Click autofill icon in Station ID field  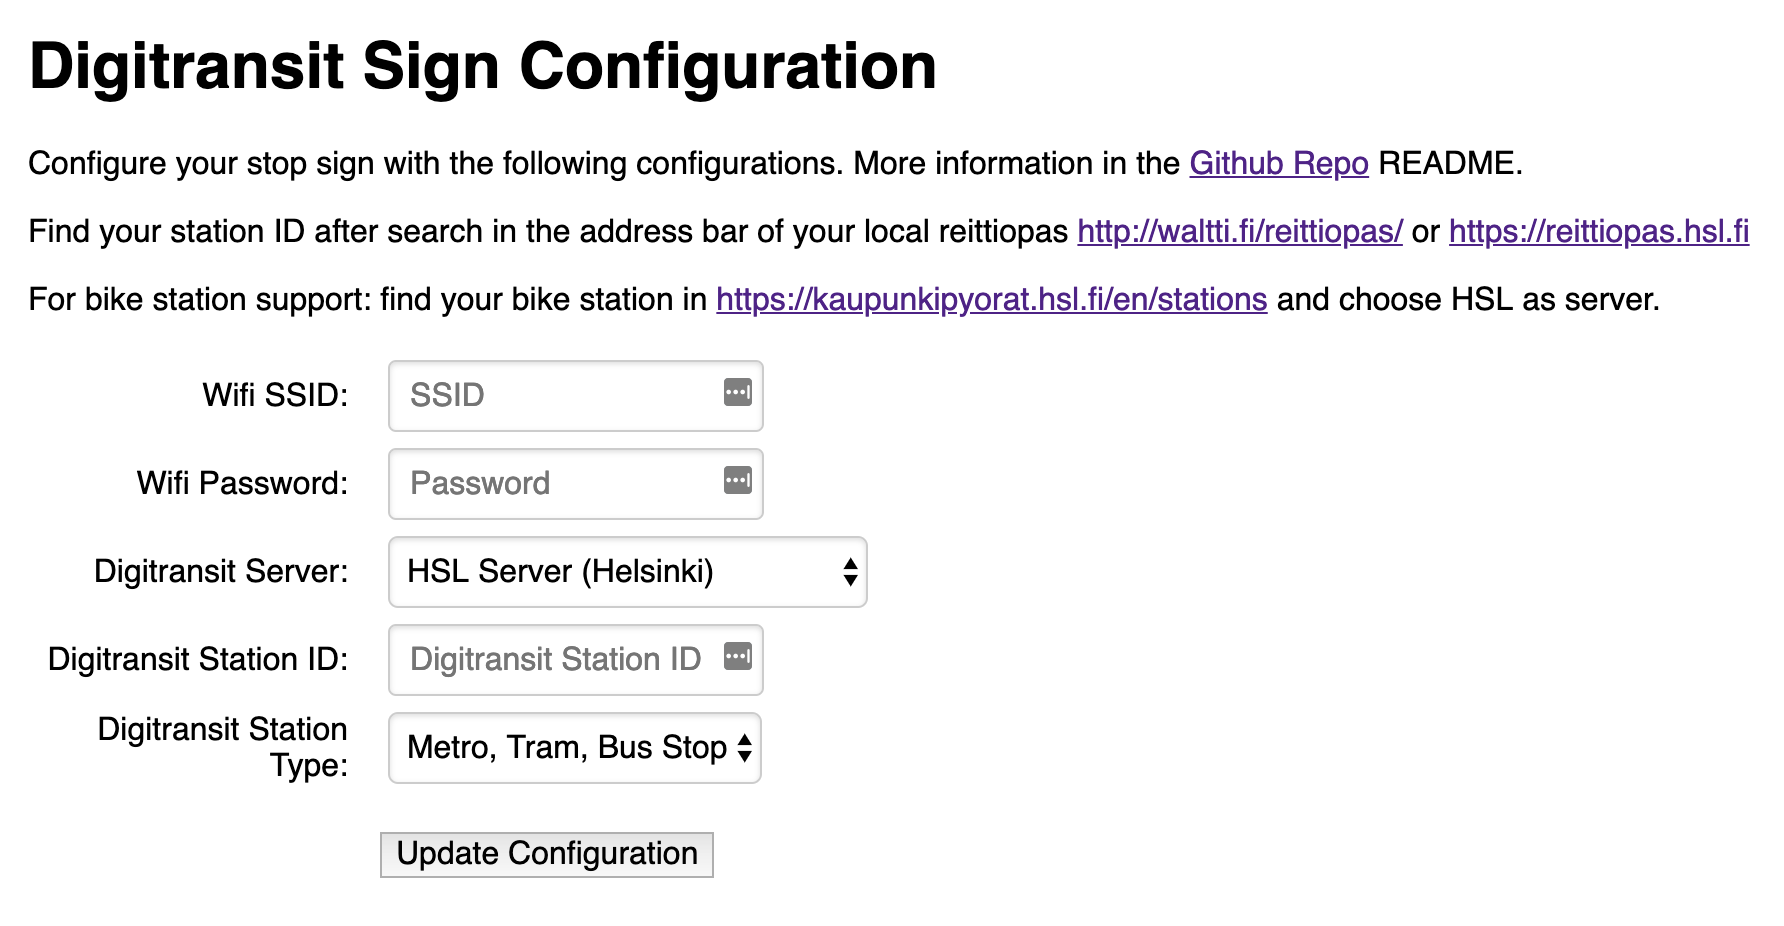[x=738, y=657]
